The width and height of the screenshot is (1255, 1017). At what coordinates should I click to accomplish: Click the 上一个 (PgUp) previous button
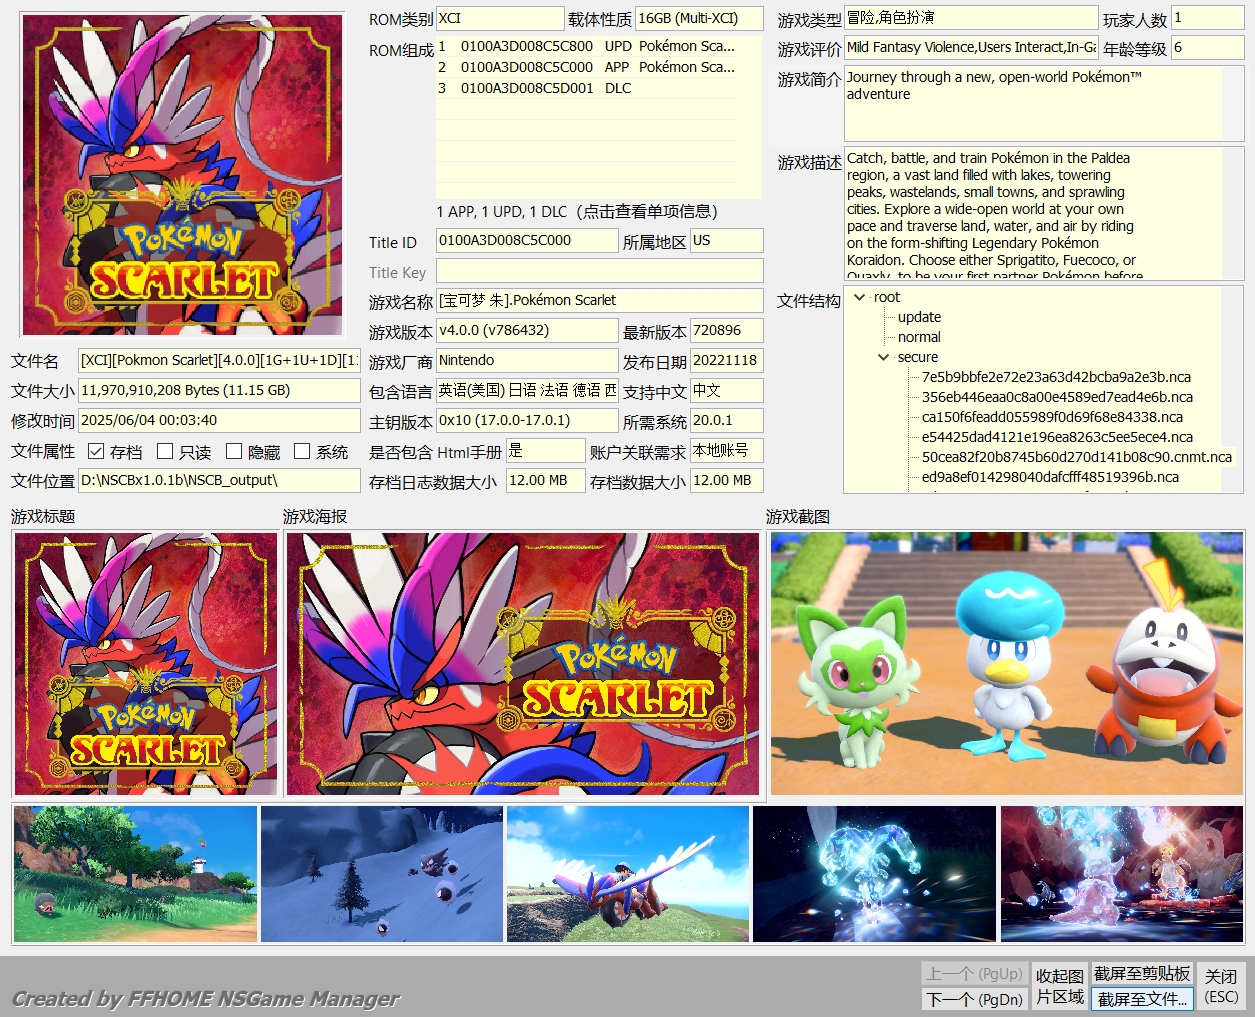974,974
